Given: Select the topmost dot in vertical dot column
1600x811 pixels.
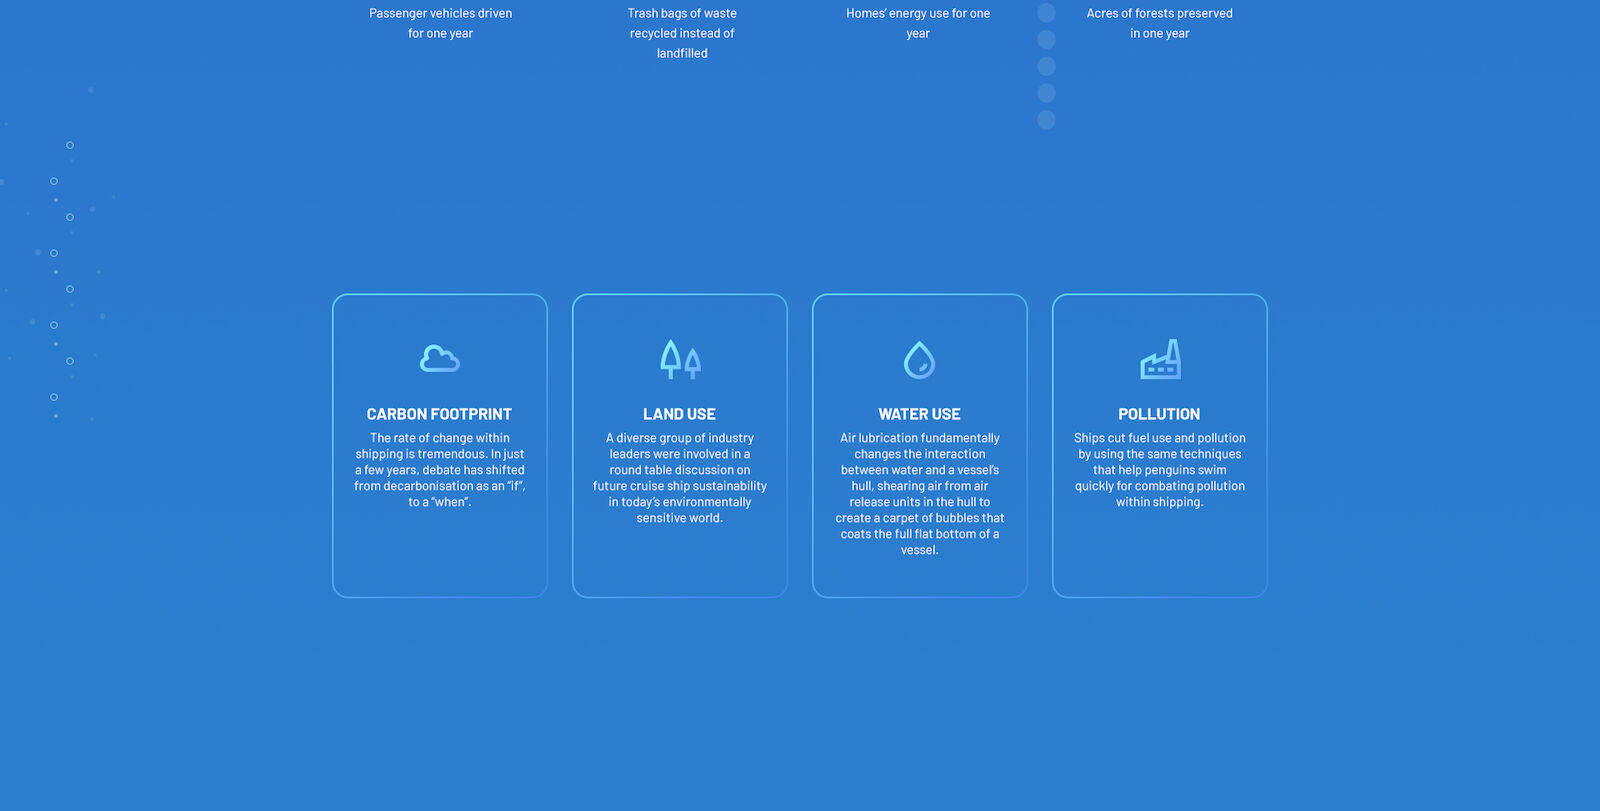Looking at the screenshot, I should 1046,13.
